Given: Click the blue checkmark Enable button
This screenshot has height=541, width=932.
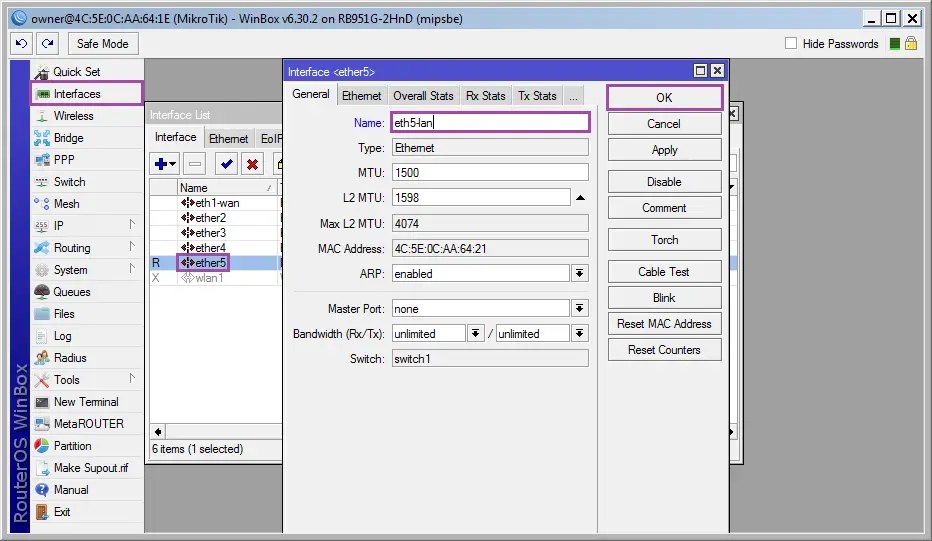Looking at the screenshot, I should click(226, 164).
